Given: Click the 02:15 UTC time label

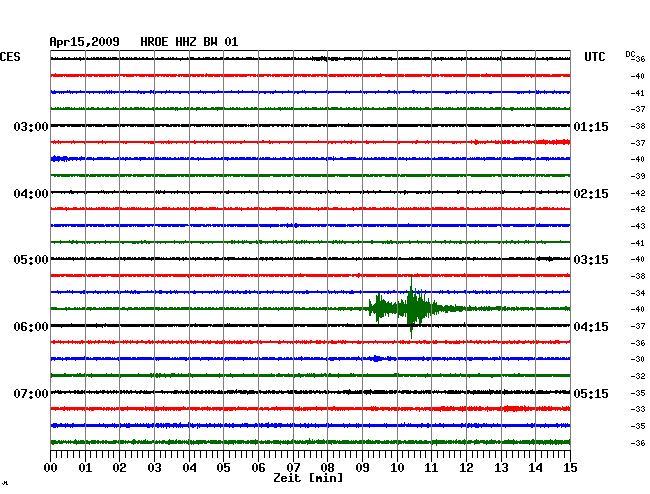Looking at the screenshot, I should pos(591,194).
